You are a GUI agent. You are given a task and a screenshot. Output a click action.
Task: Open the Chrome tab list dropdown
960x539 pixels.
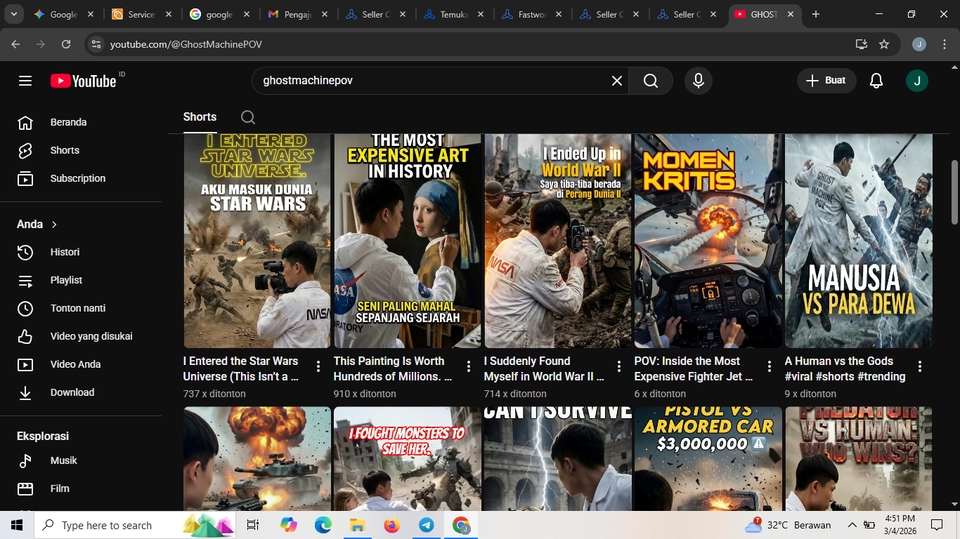pos(14,14)
